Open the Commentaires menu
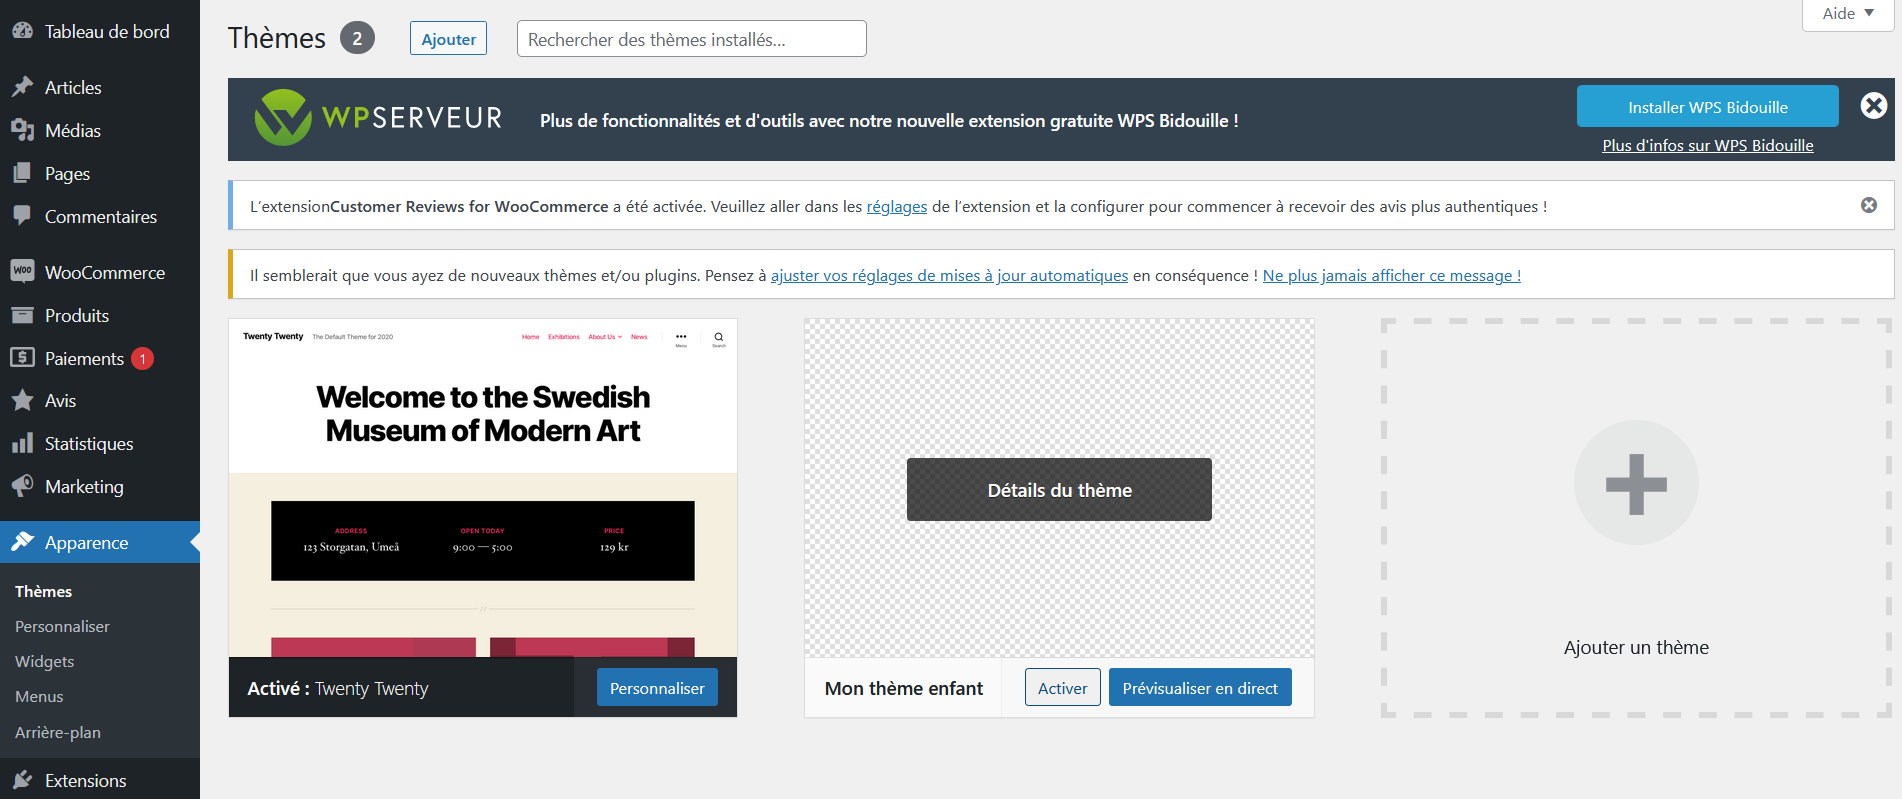 (100, 216)
